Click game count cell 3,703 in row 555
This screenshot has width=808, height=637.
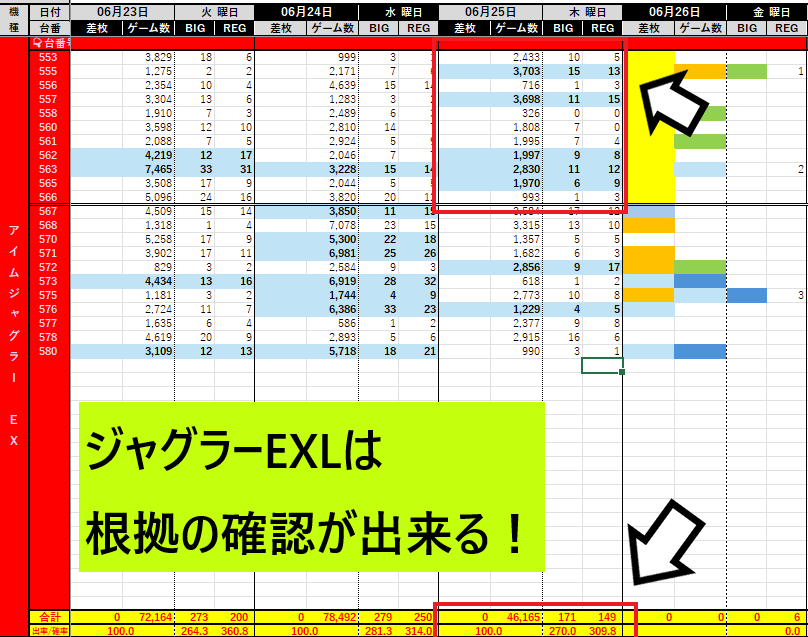coord(516,71)
